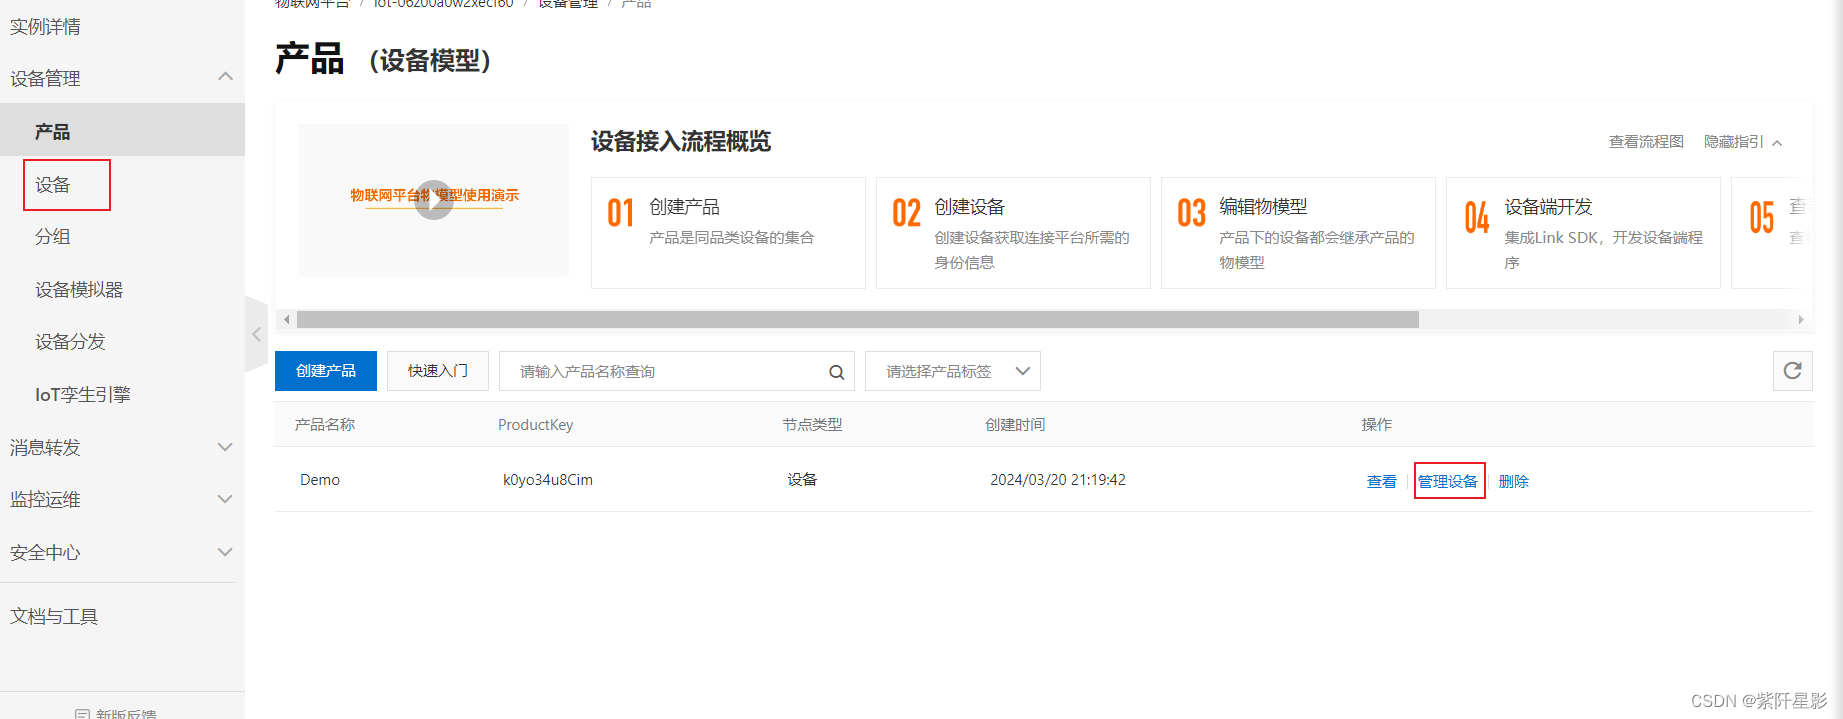Open step 02 创建设备 card
1843x719 pixels.
coord(1013,233)
